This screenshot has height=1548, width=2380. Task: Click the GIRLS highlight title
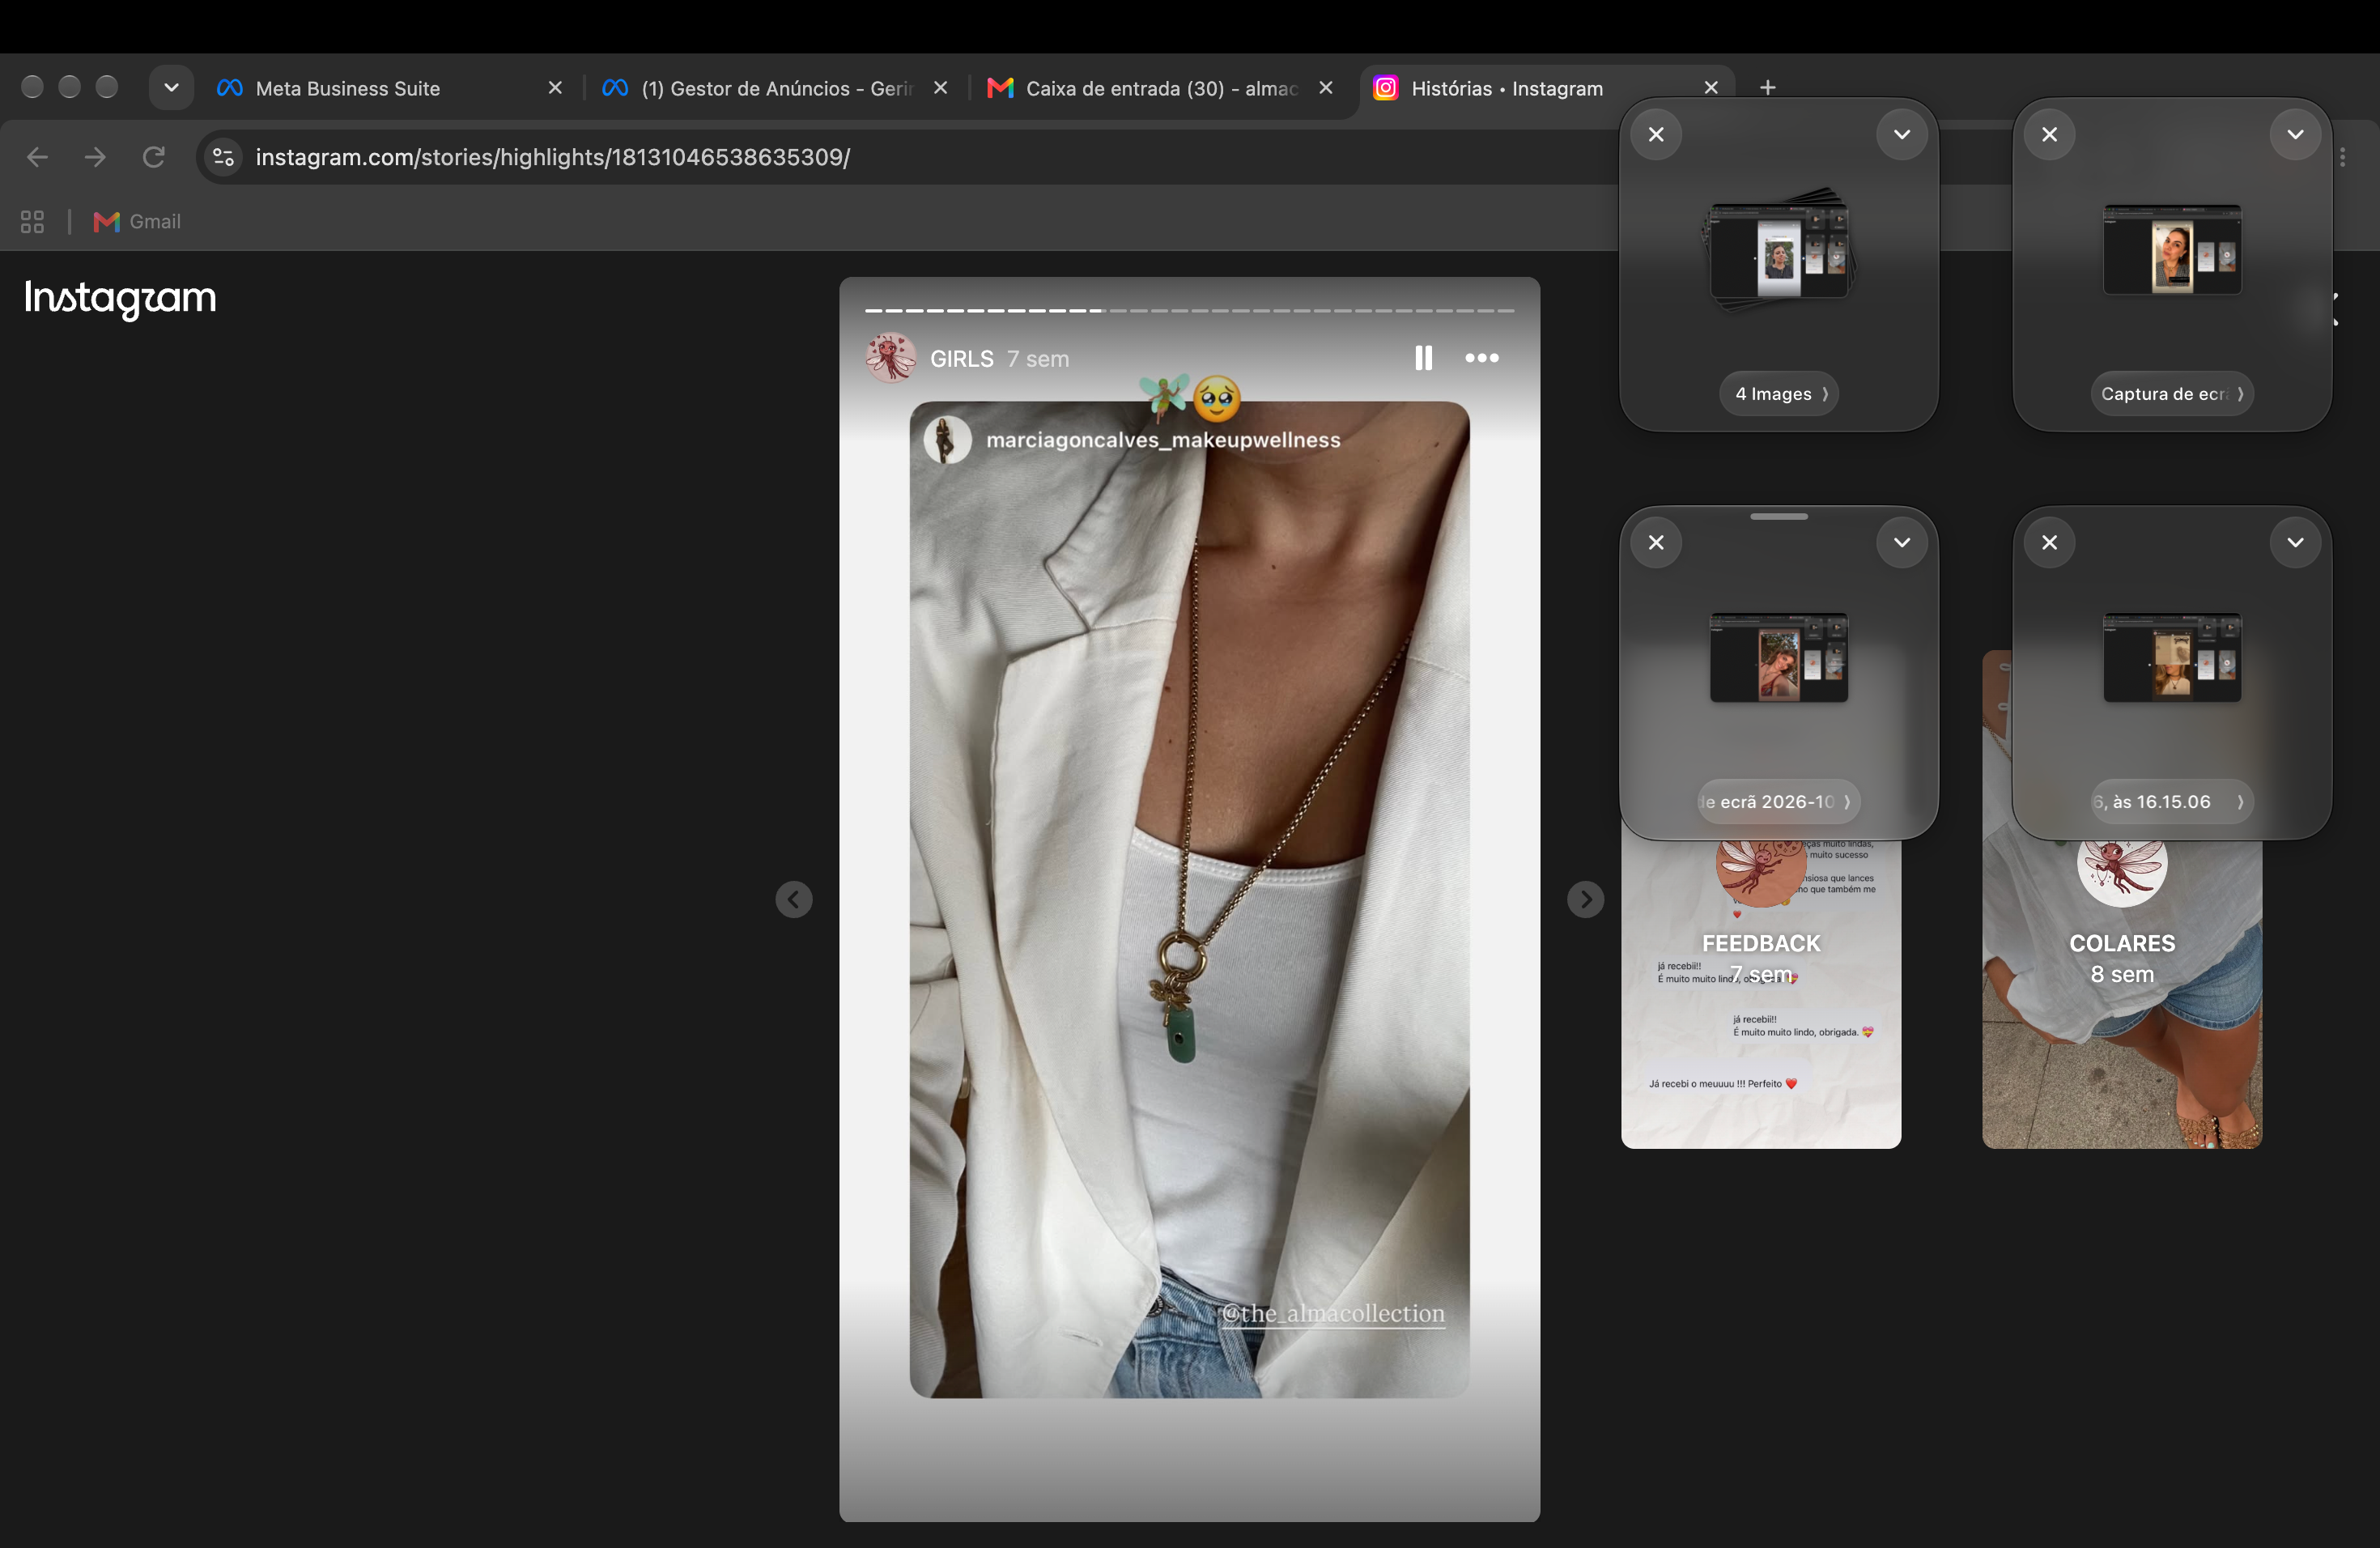962,359
